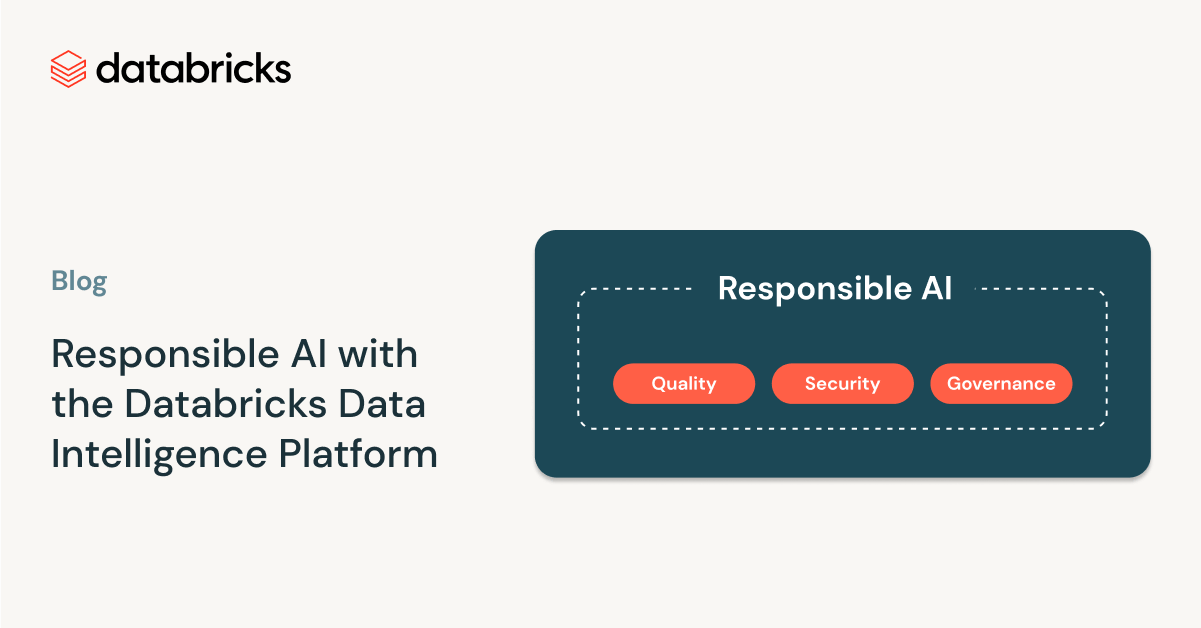Viewport: 1201px width, 628px height.
Task: Click "Databricks" in the blog title
Action: coord(224,405)
